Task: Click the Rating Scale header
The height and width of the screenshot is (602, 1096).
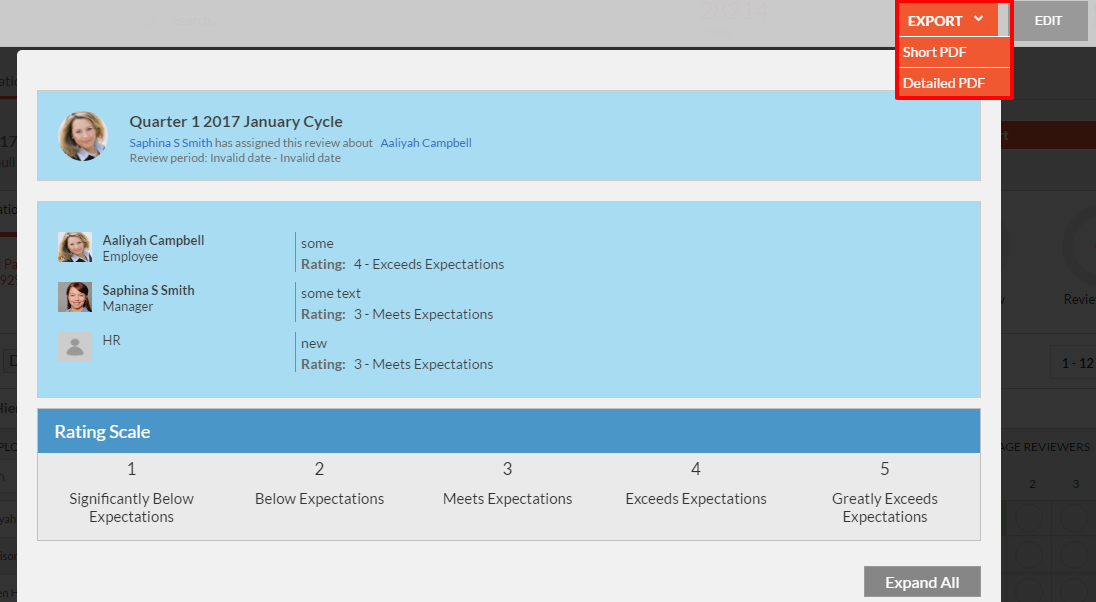Action: (x=509, y=431)
